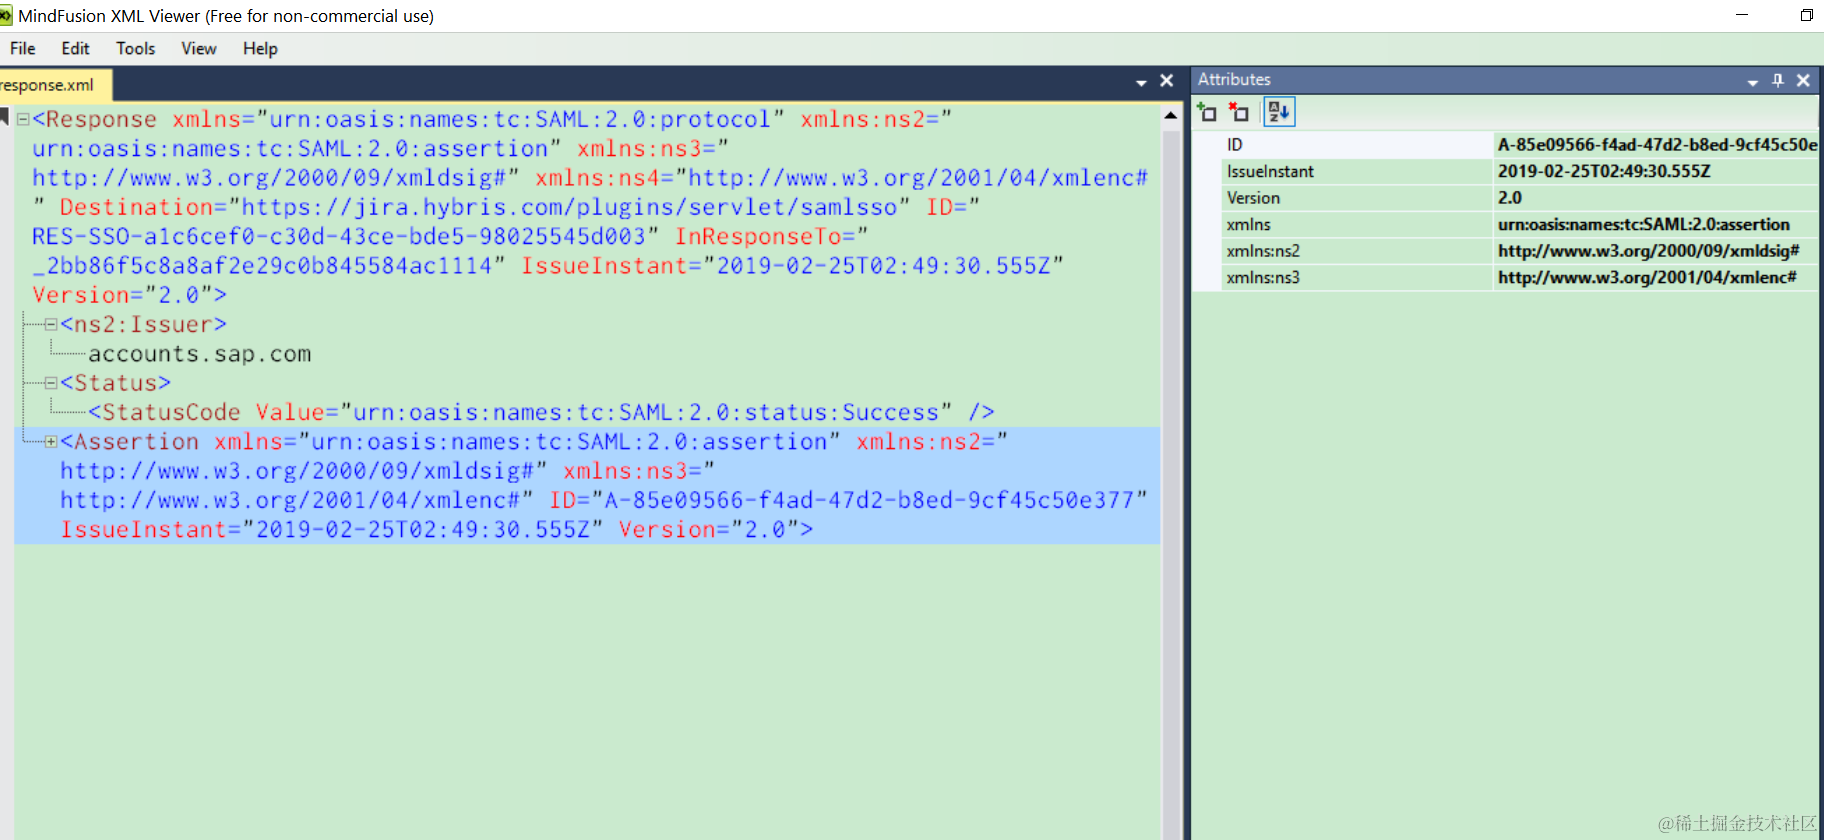The height and width of the screenshot is (840, 1824).
Task: Click the Delete attribute icon with red X
Action: click(1239, 112)
